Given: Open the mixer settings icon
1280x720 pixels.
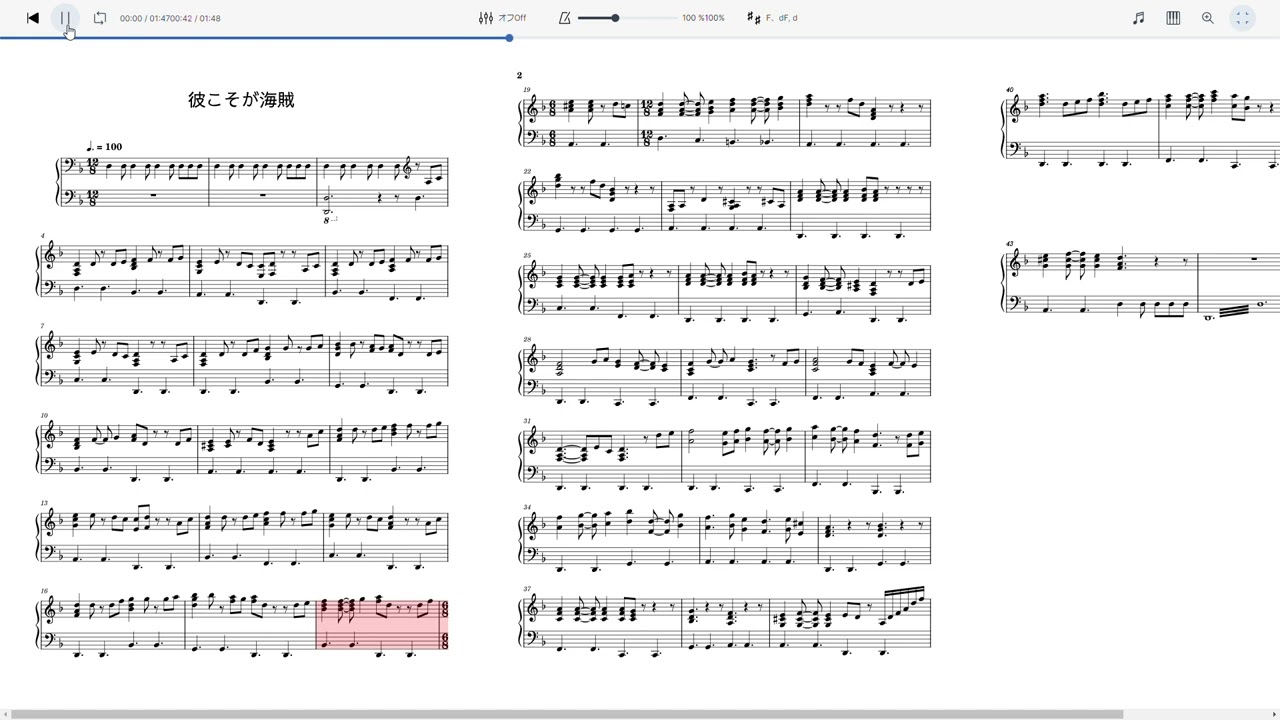Looking at the screenshot, I should 486,18.
